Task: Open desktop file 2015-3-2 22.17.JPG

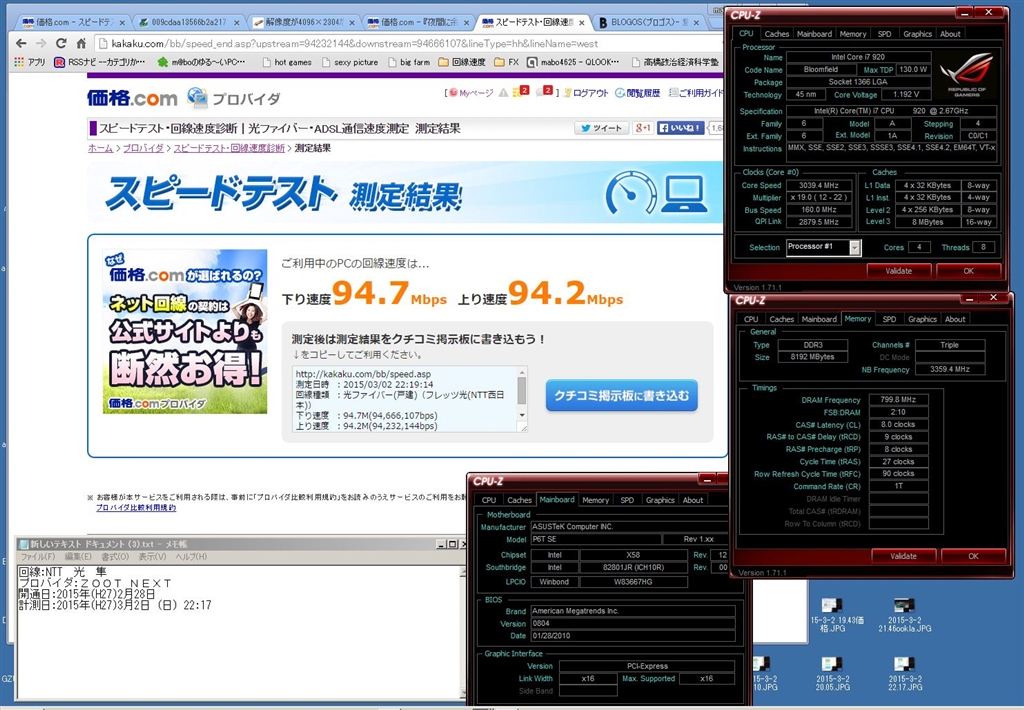Action: click(904, 673)
